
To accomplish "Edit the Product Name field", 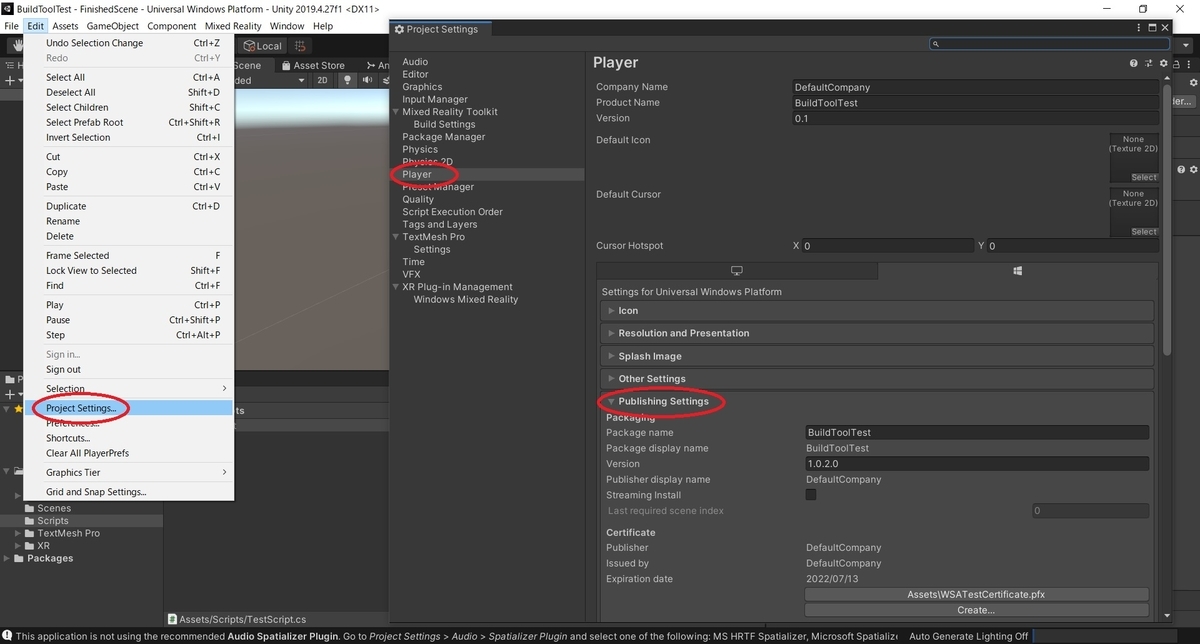I will point(975,103).
